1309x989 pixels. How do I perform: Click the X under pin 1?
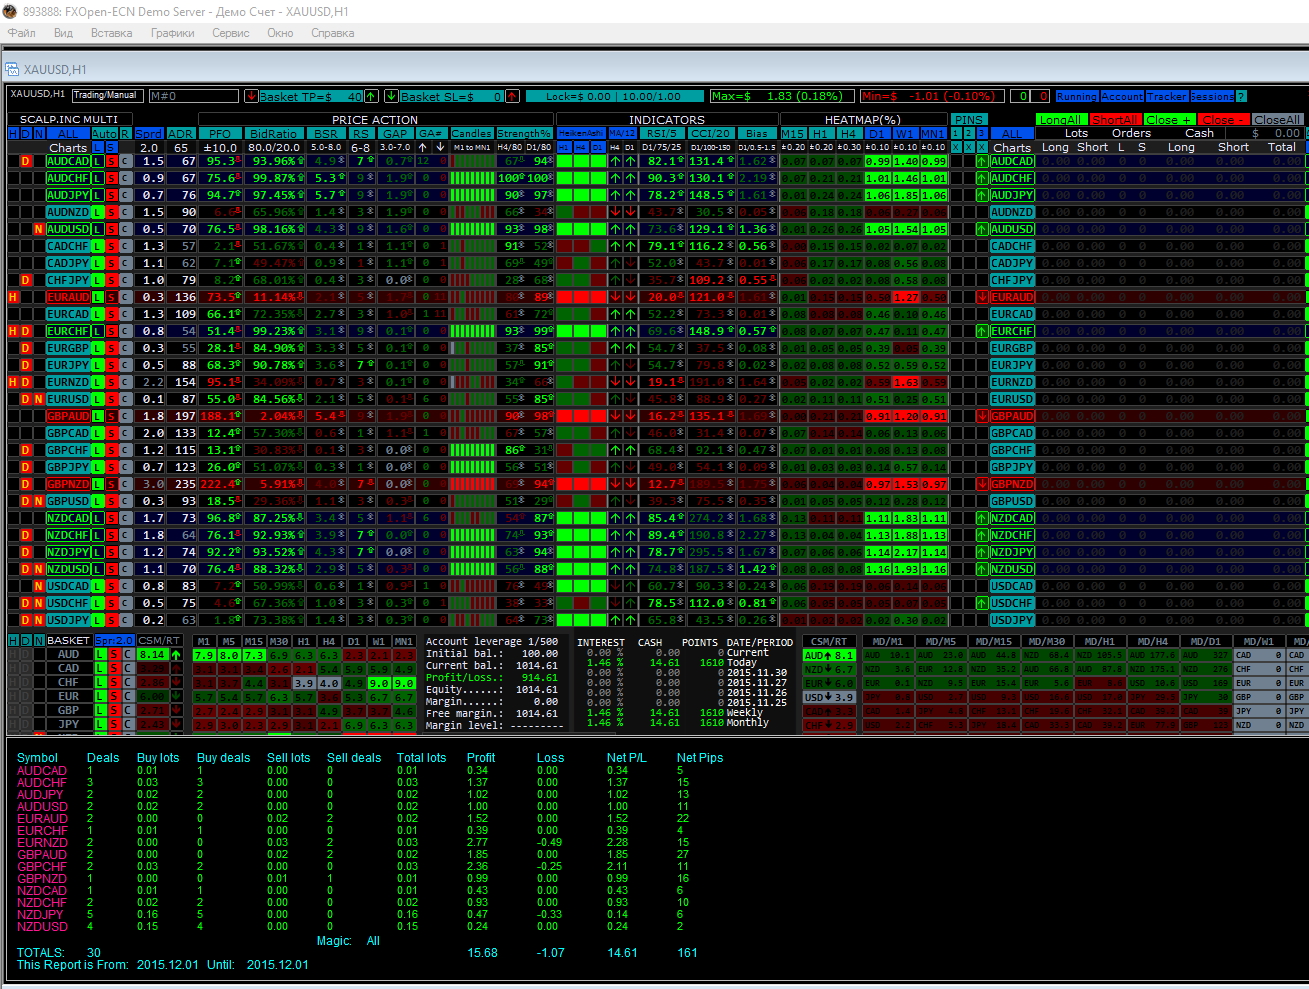[x=955, y=147]
